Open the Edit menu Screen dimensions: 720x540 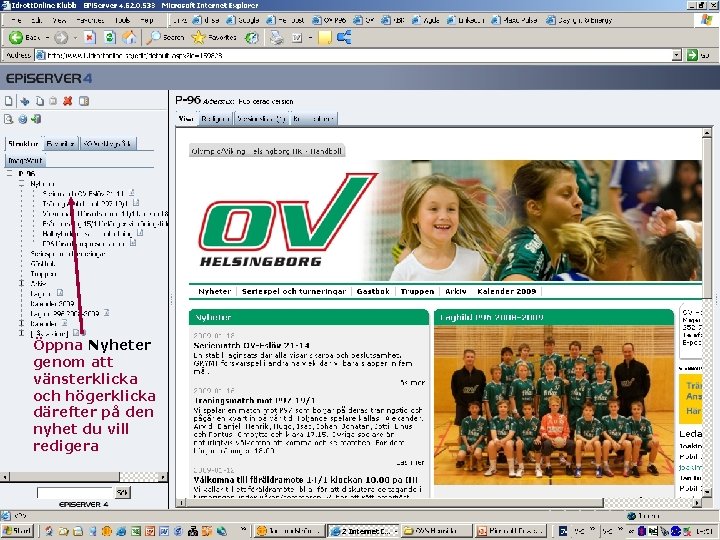point(37,20)
